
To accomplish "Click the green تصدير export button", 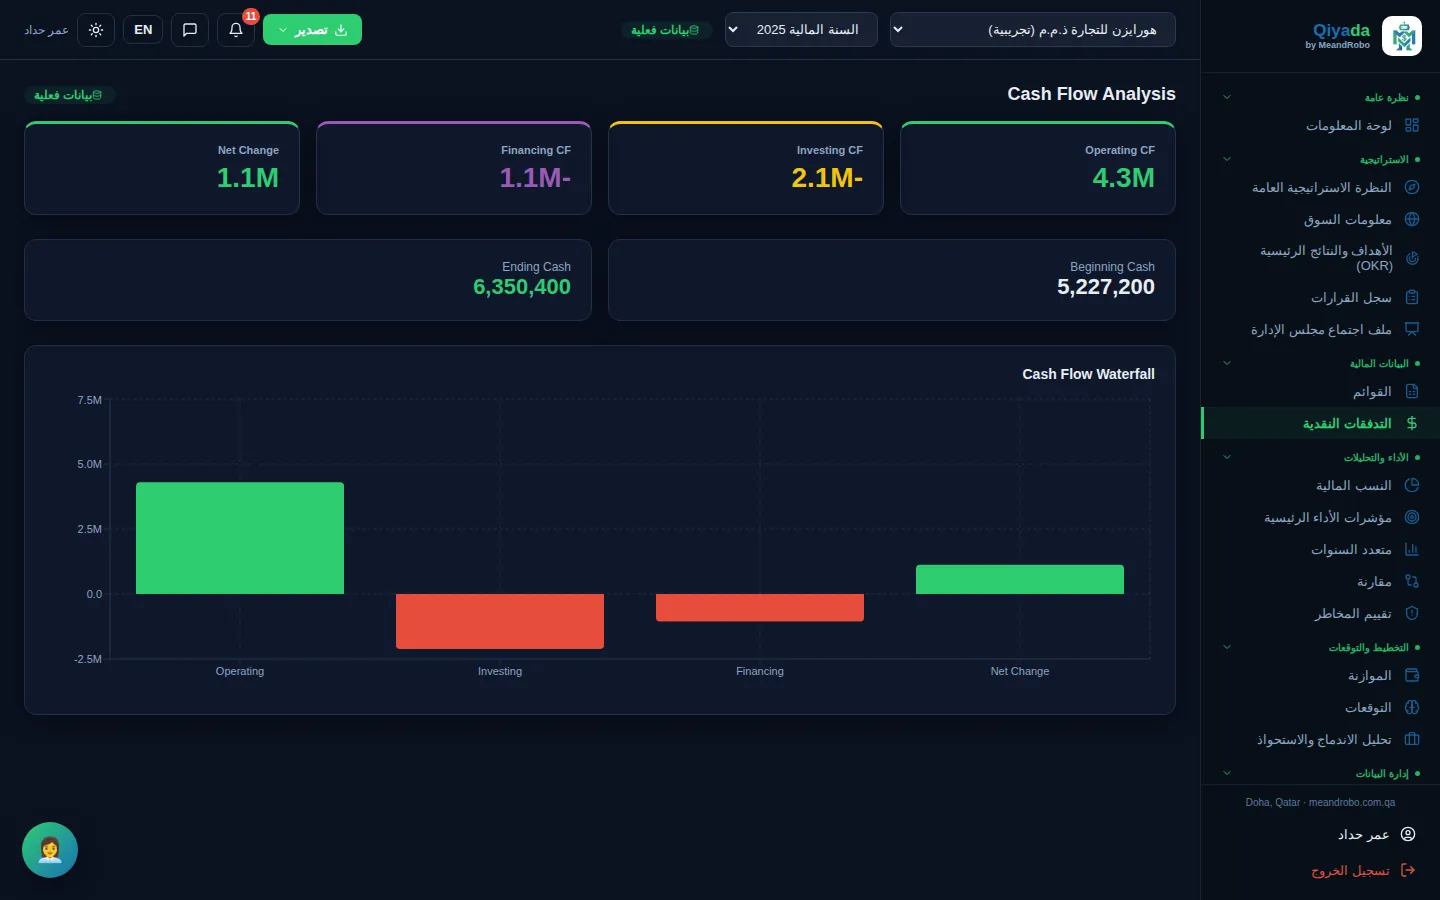I will pyautogui.click(x=312, y=30).
